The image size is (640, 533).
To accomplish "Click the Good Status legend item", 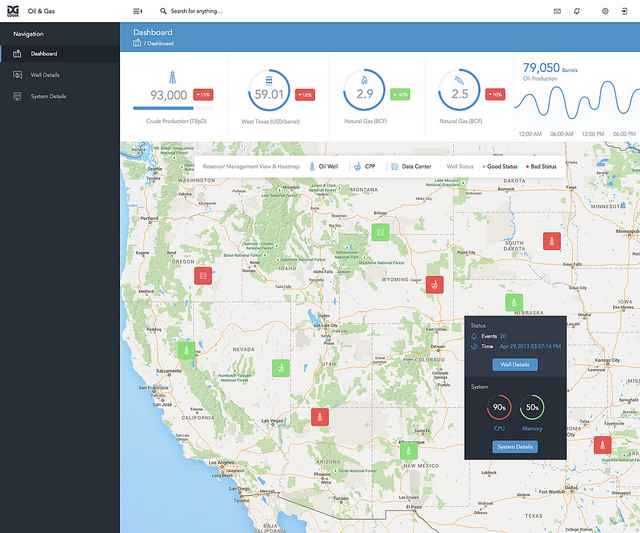I will click(500, 167).
